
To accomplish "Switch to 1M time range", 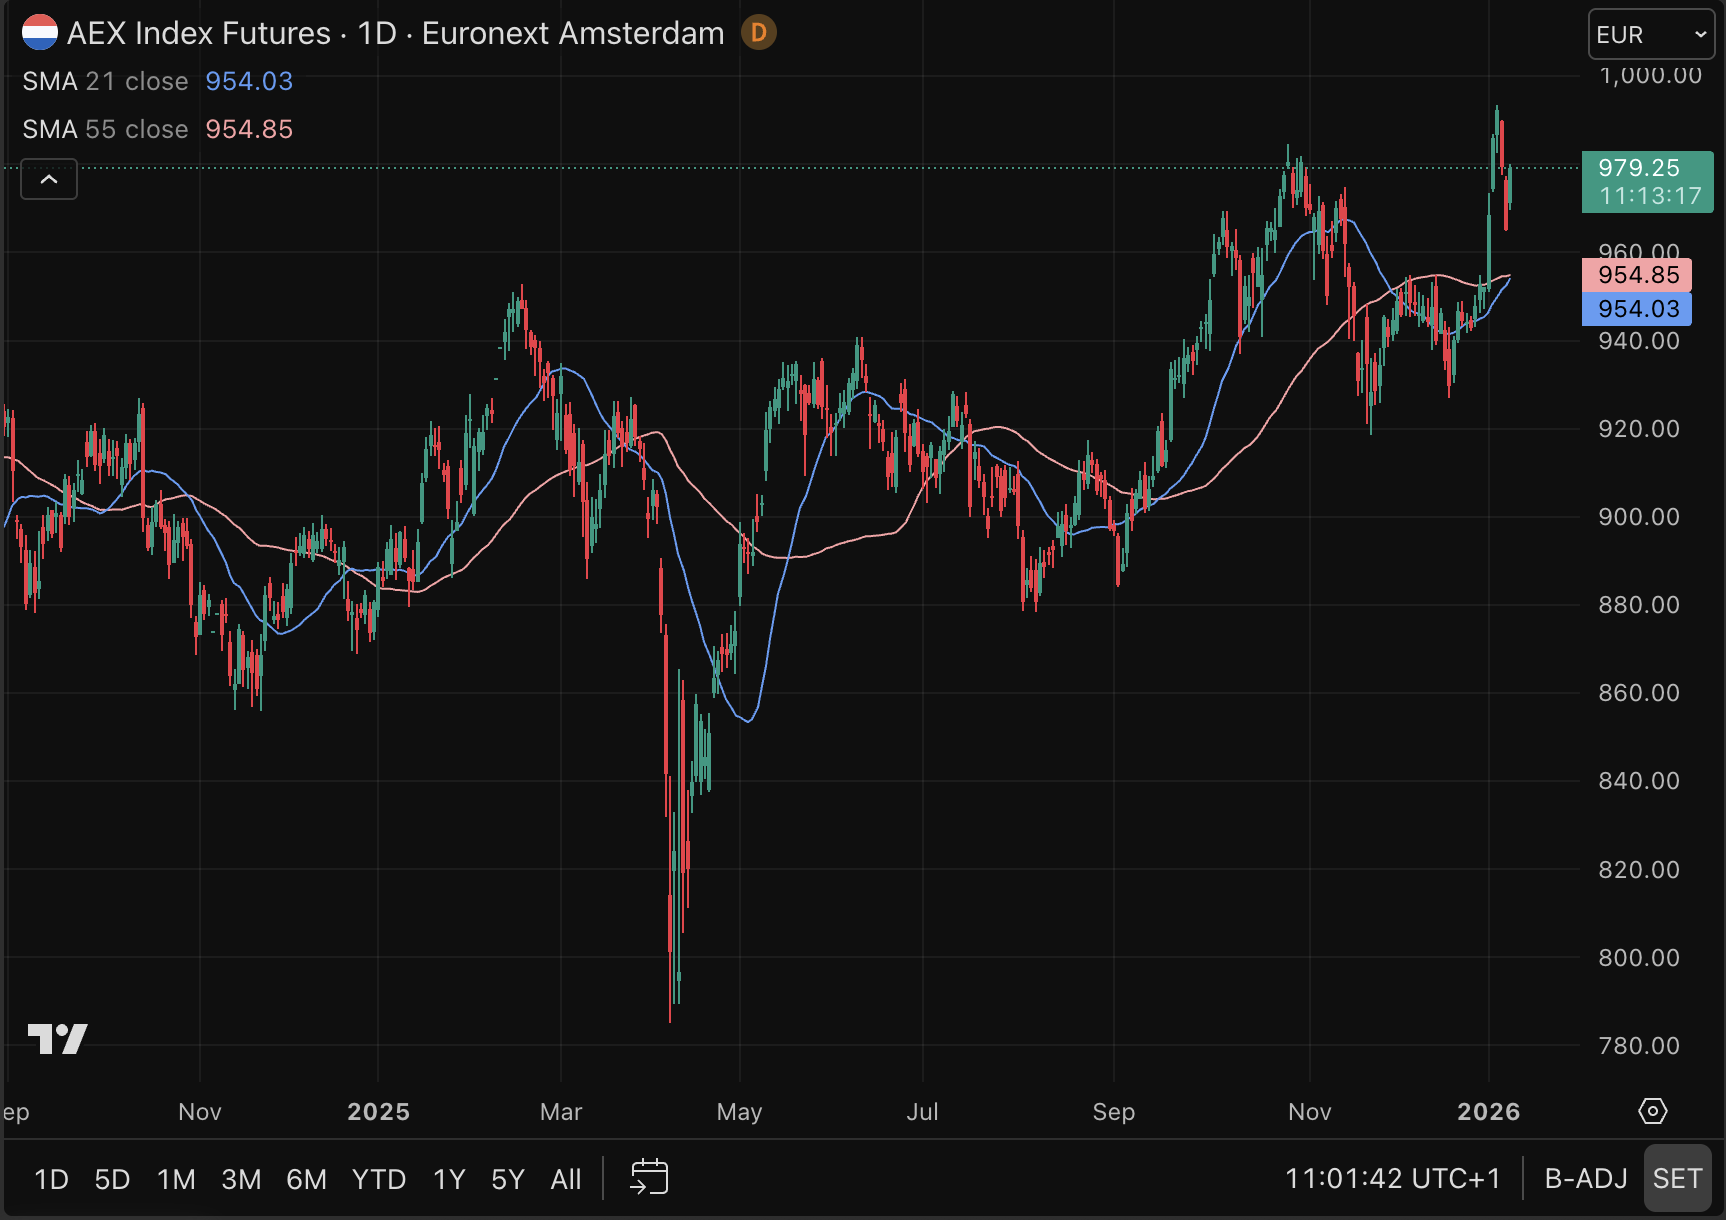I will tap(176, 1179).
